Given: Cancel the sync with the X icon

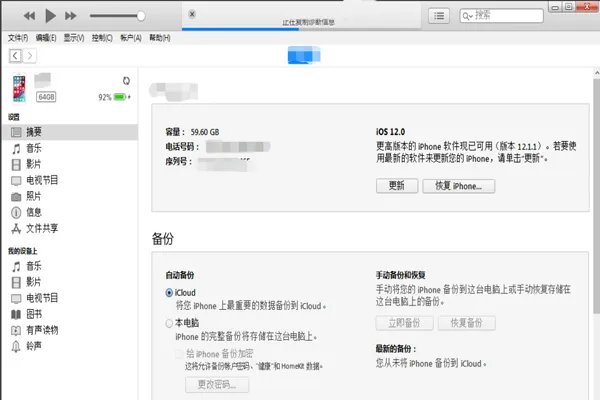Looking at the screenshot, I should coord(192,14).
